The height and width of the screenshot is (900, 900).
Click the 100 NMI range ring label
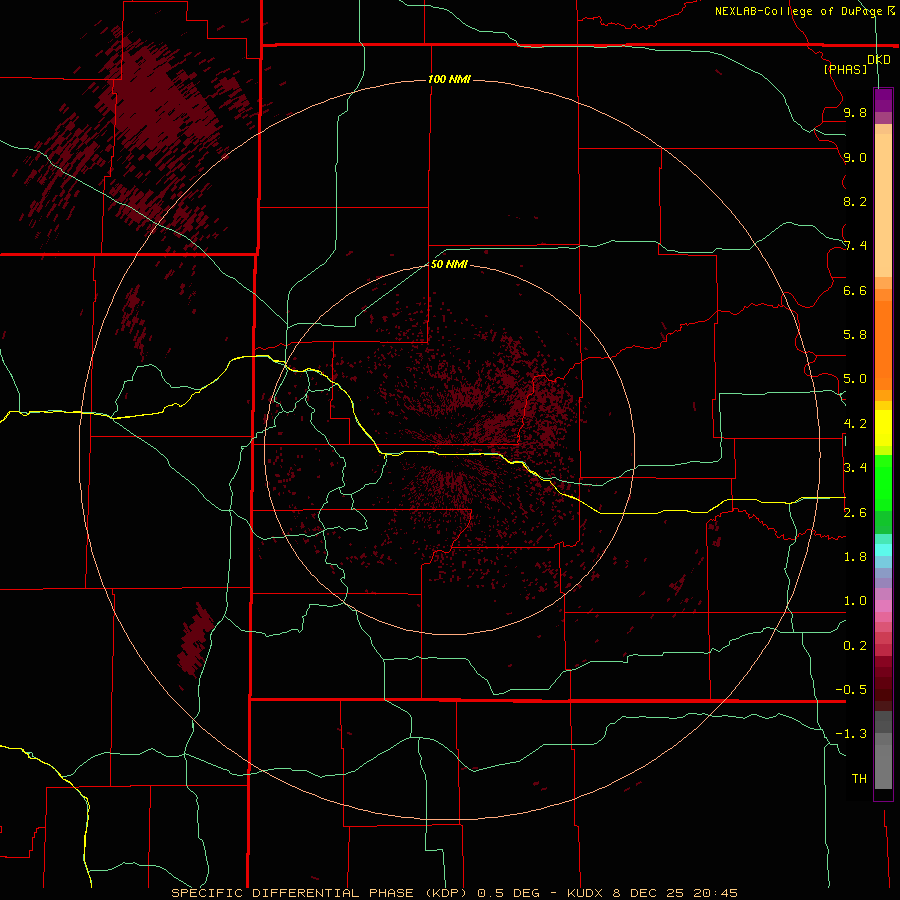pyautogui.click(x=449, y=79)
